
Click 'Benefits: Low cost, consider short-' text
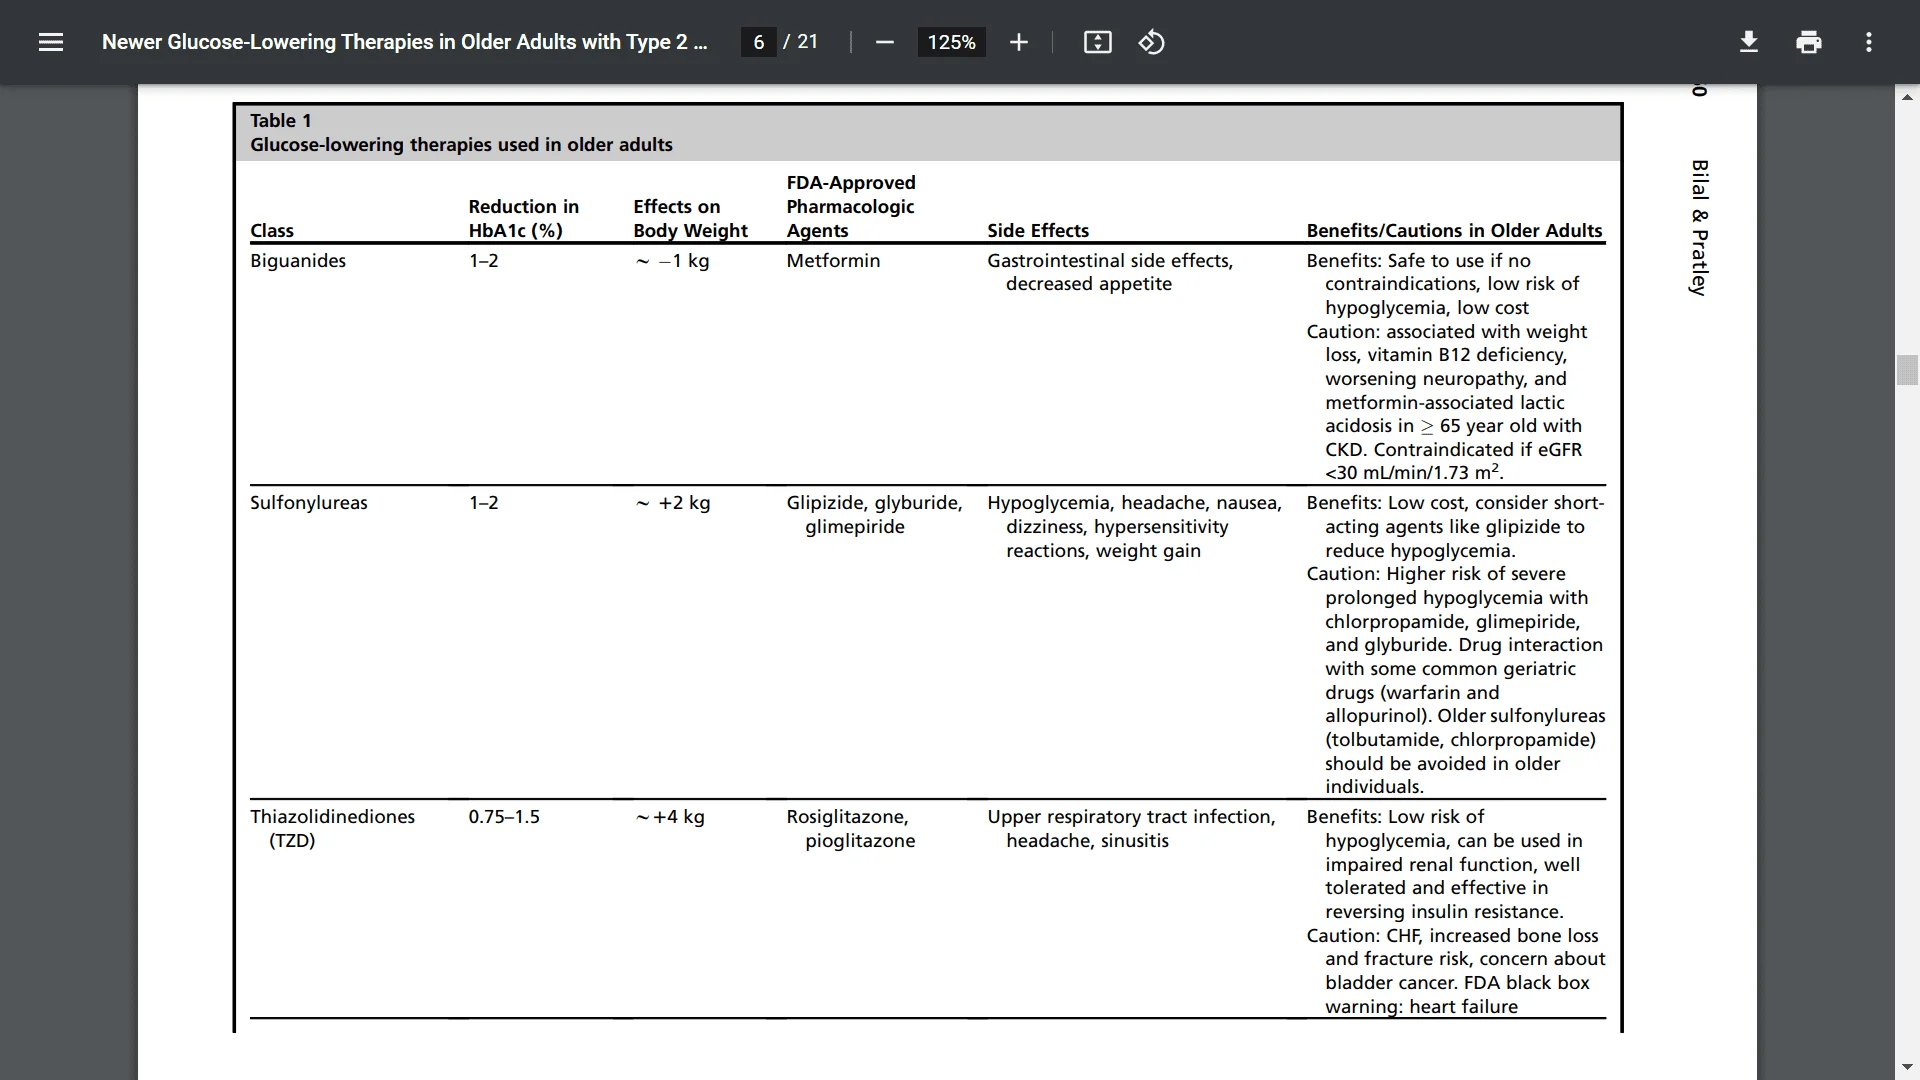[1455, 503]
